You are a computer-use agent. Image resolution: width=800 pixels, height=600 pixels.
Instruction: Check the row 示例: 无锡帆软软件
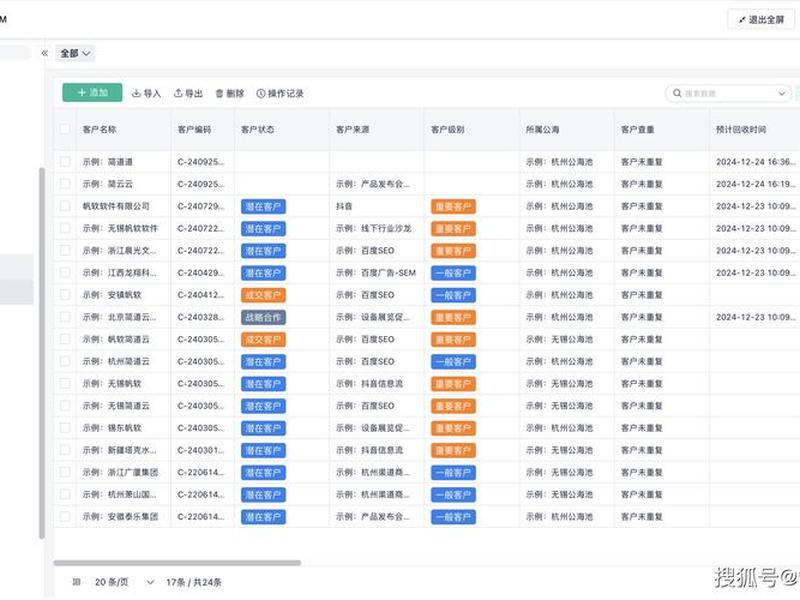point(65,228)
